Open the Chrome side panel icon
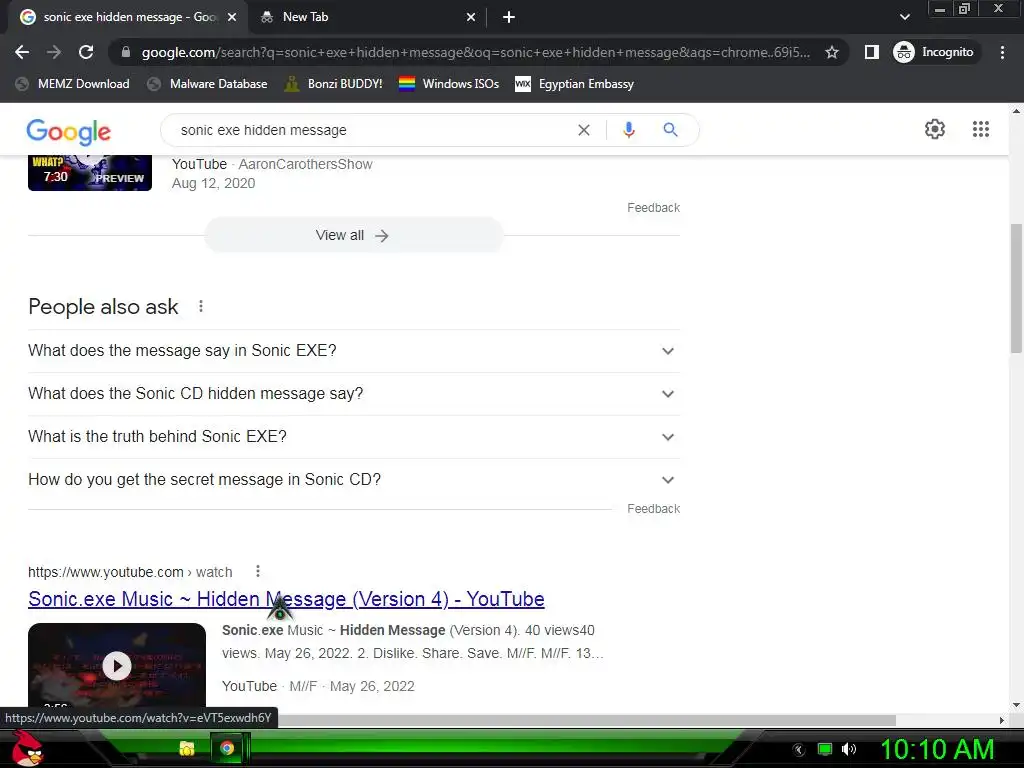Image resolution: width=1024 pixels, height=768 pixels. click(871, 52)
